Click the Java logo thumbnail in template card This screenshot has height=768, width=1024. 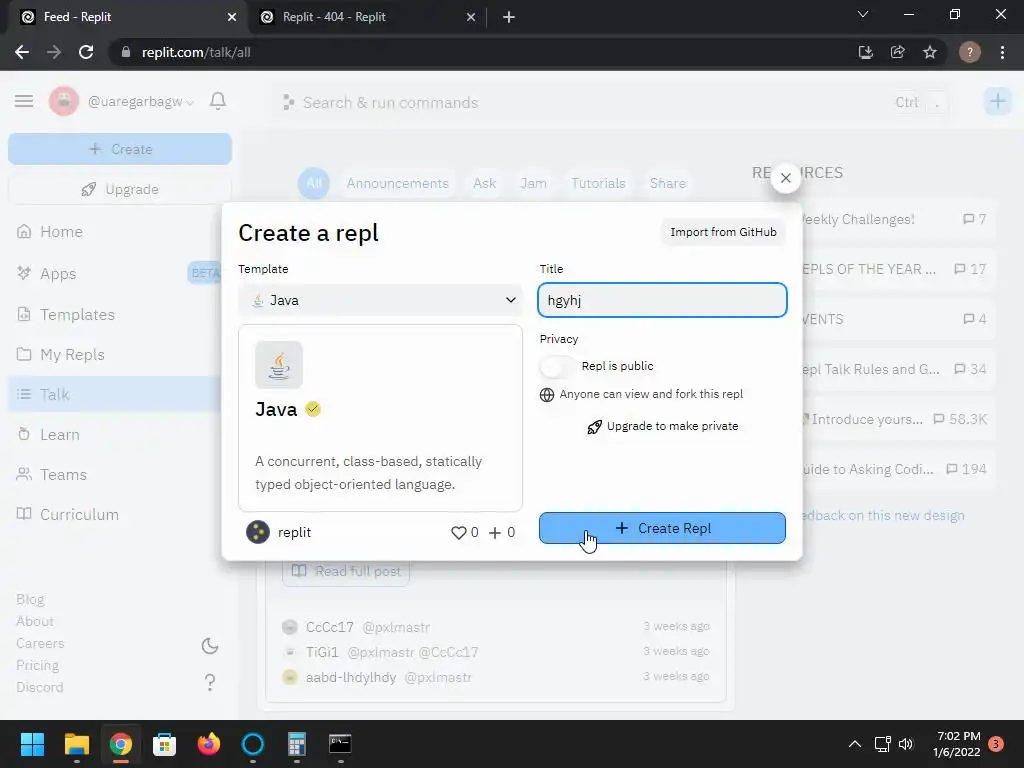click(279, 365)
